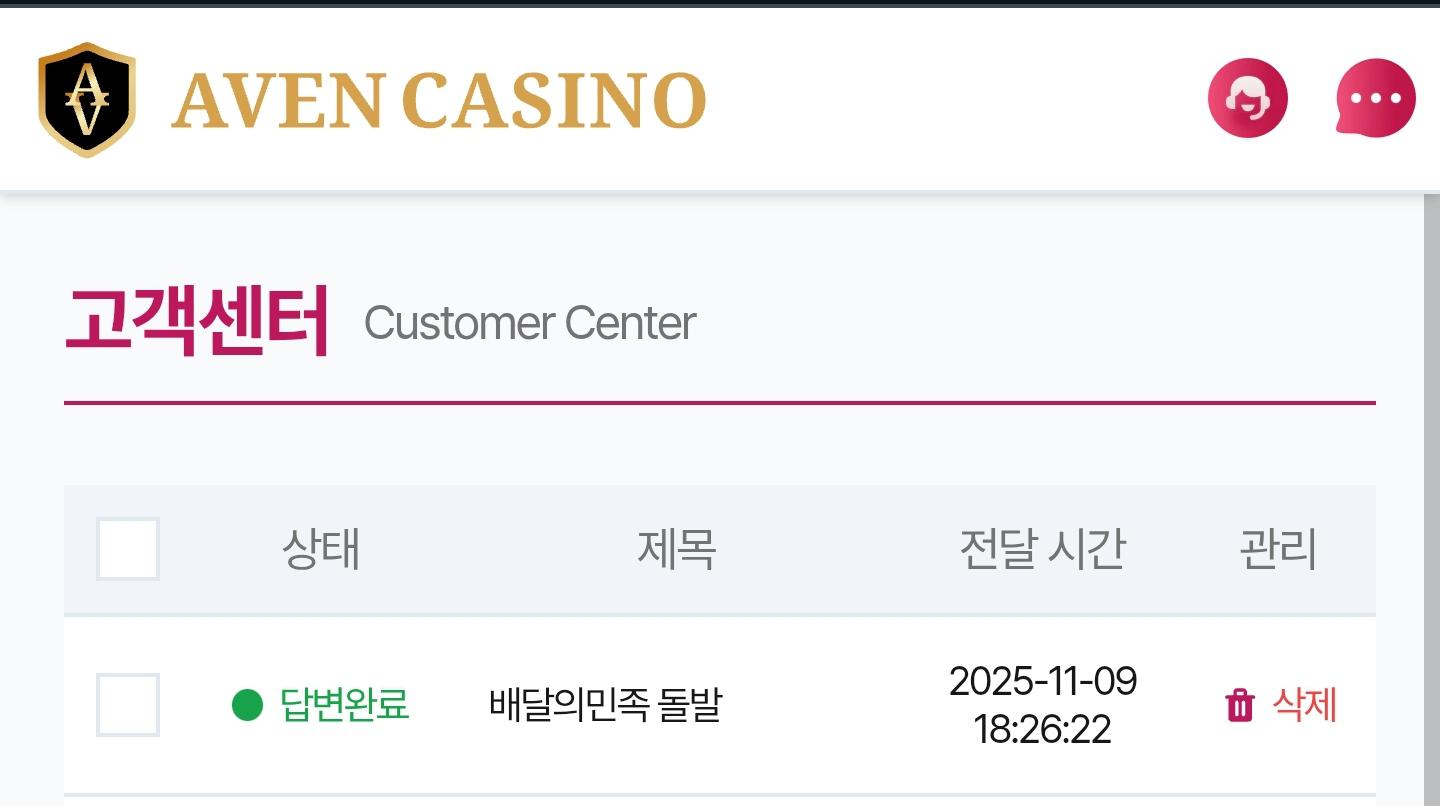Check the 배달의민족 돌발 row checkbox

pos(128,705)
